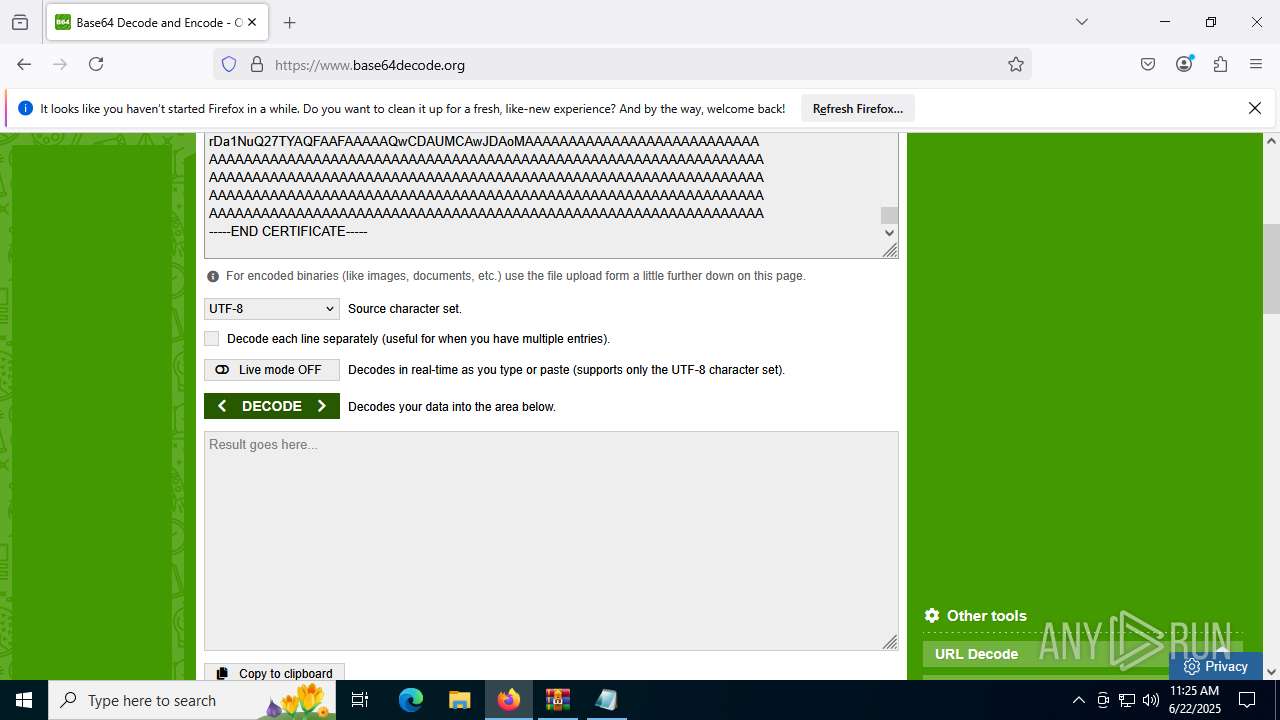Dismiss the Firefox refresh notification
1280x720 pixels.
click(x=1255, y=108)
